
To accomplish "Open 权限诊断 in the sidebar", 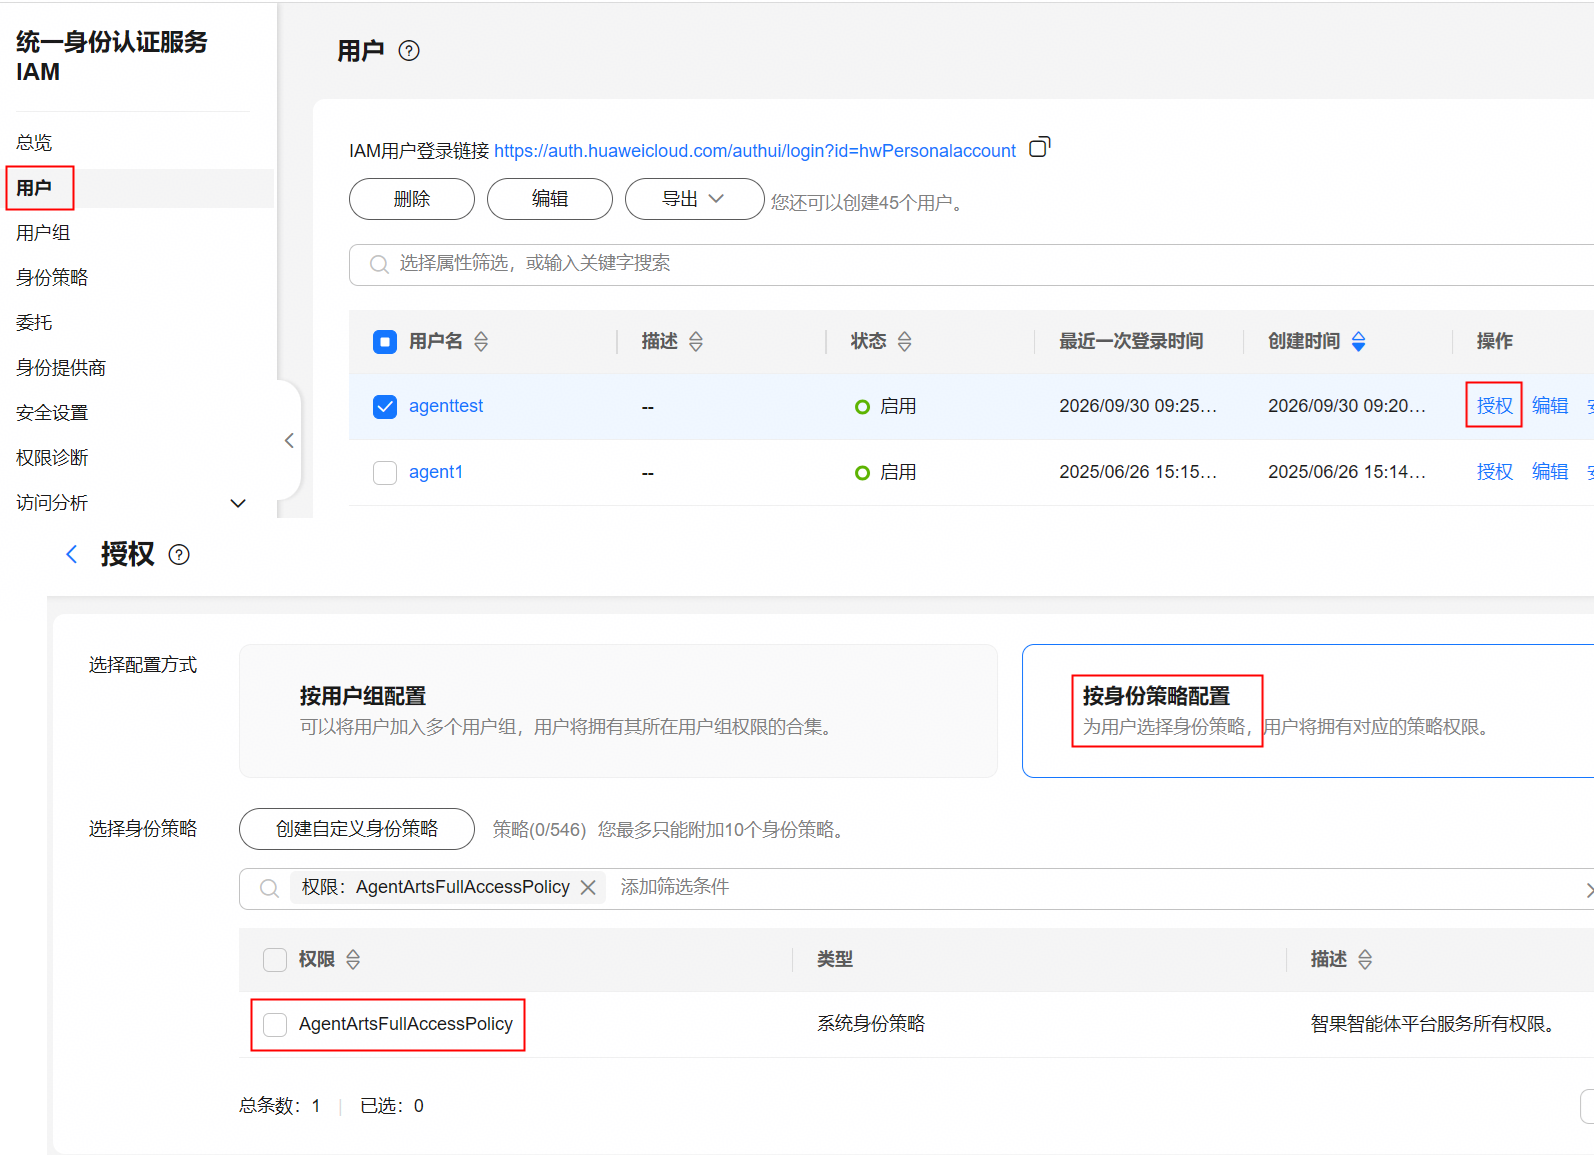I will [x=52, y=458].
